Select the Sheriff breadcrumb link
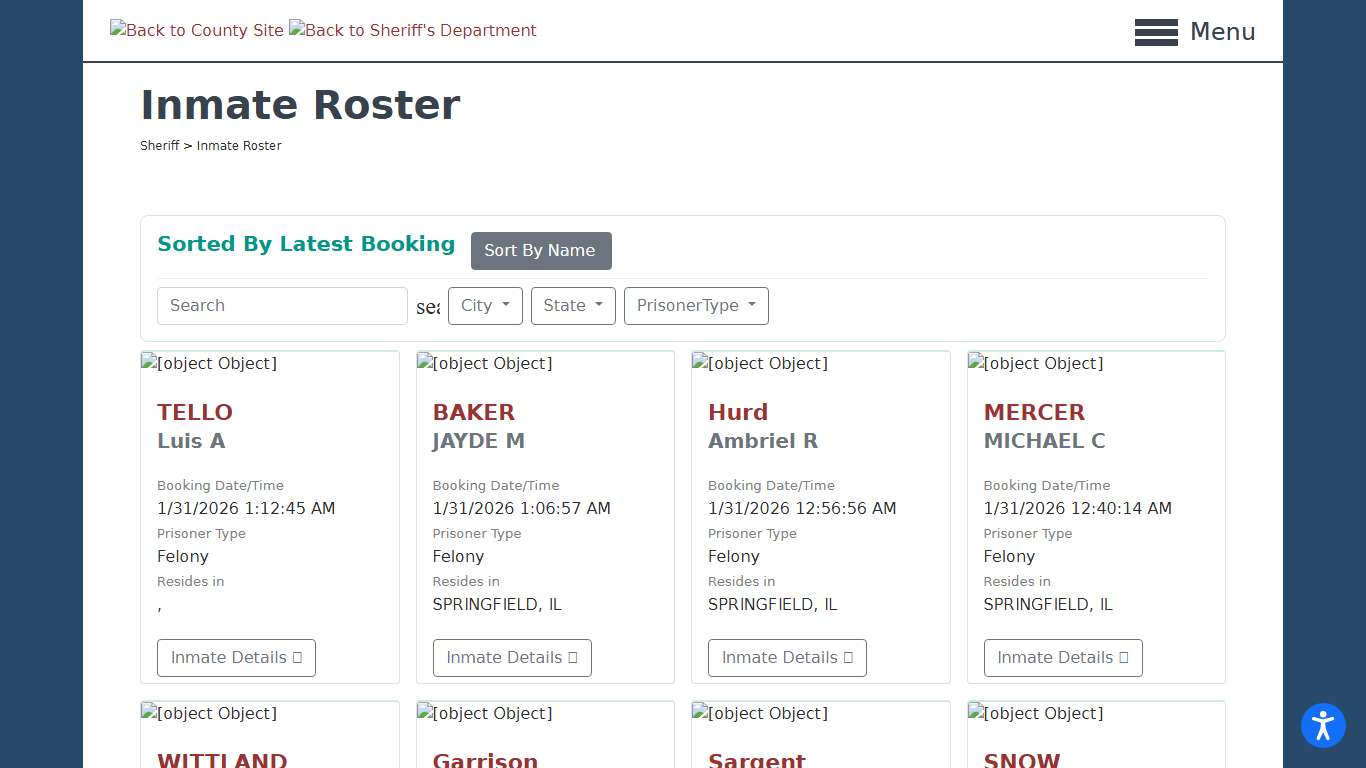The image size is (1366, 768). point(160,145)
